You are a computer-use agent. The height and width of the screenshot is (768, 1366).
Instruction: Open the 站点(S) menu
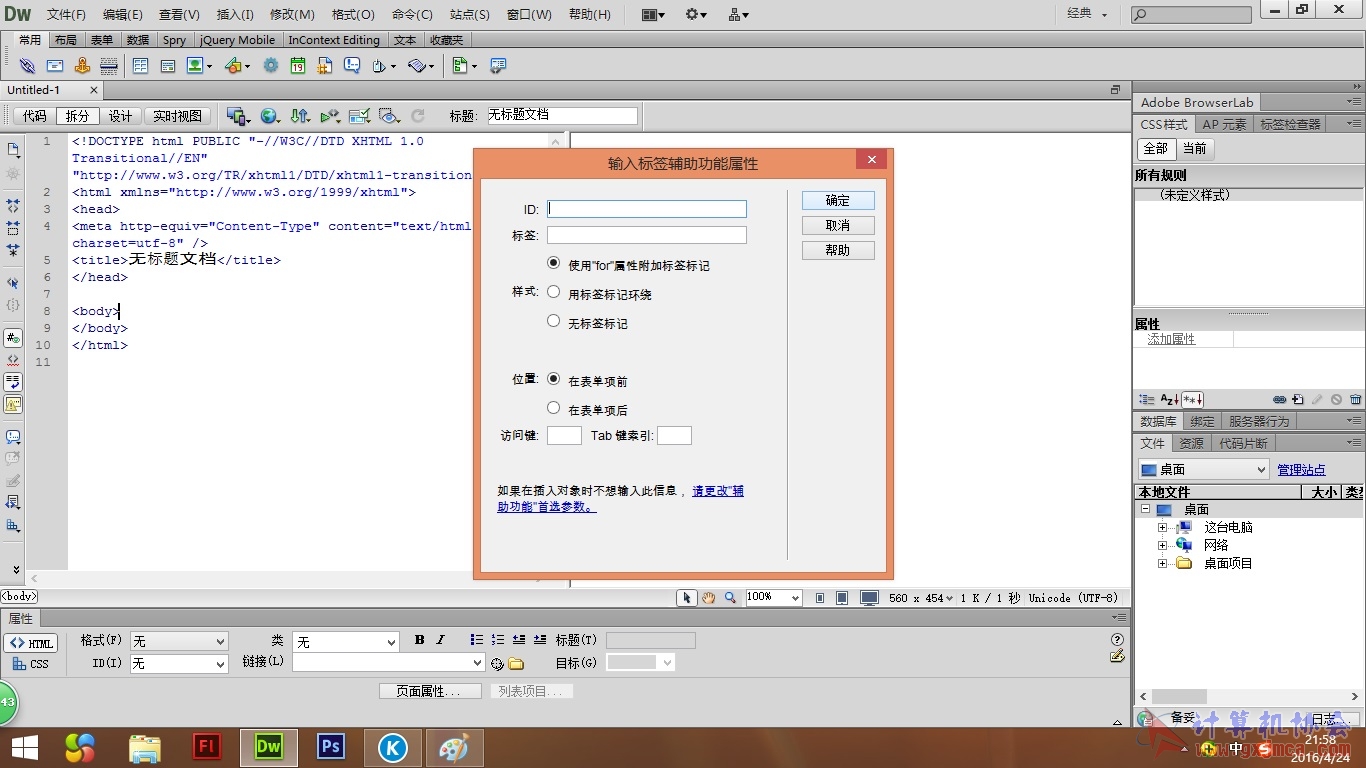pyautogui.click(x=470, y=15)
